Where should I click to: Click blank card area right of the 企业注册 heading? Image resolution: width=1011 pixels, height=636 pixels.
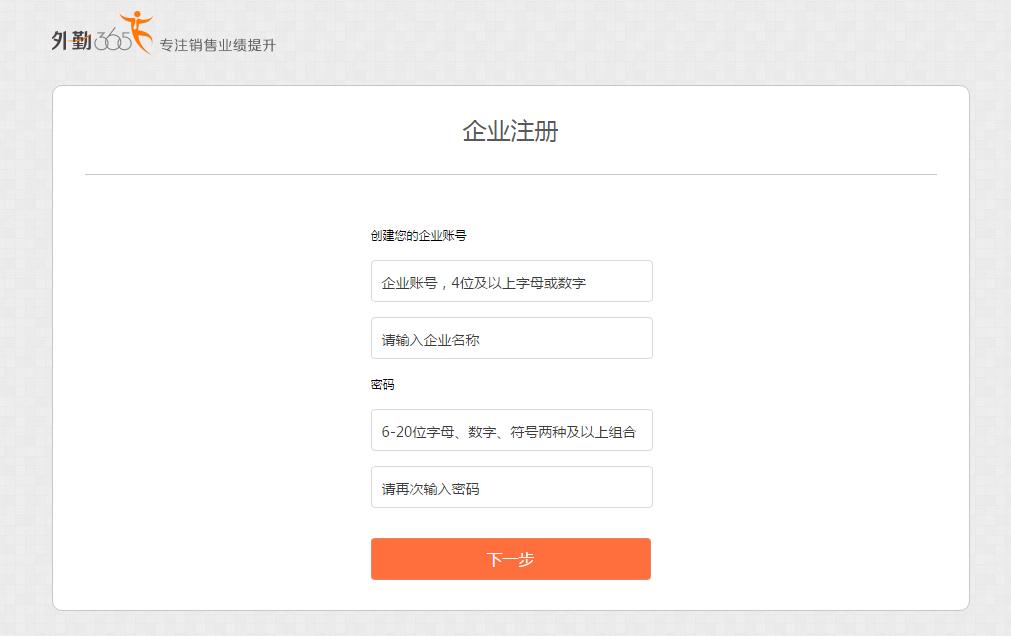760,131
